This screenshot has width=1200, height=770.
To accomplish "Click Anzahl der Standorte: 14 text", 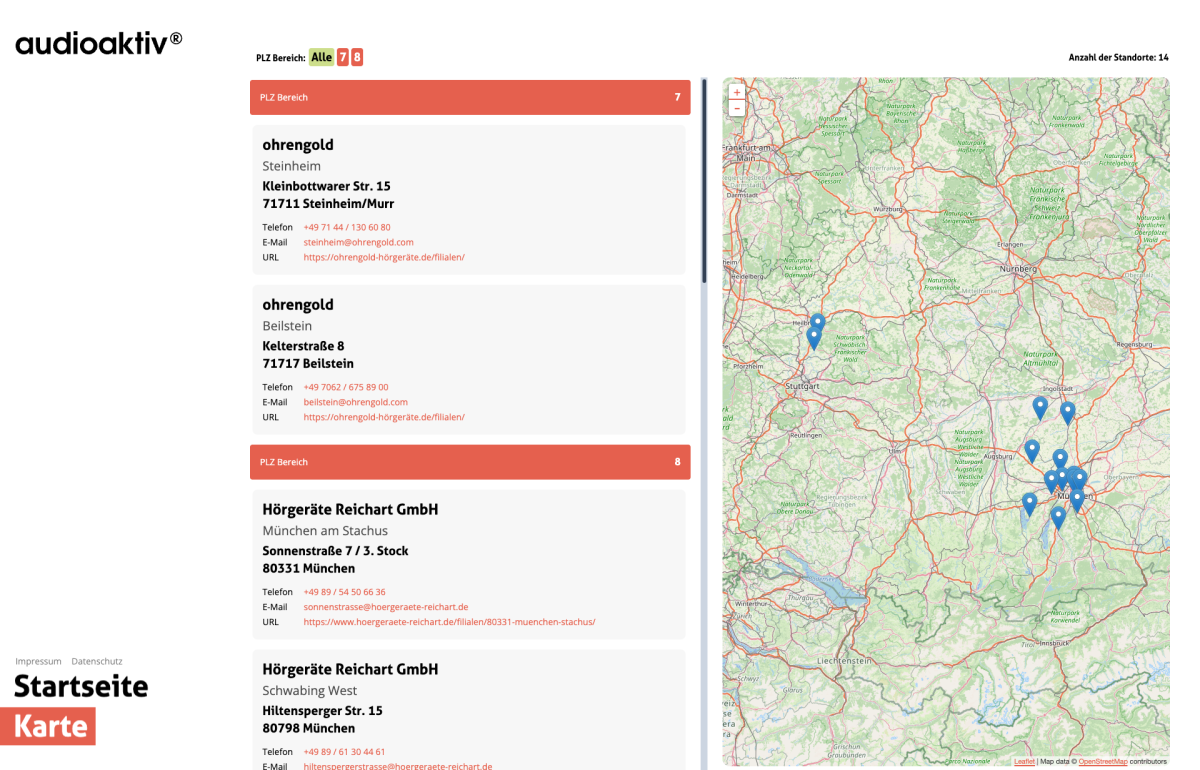I will pos(1118,57).
